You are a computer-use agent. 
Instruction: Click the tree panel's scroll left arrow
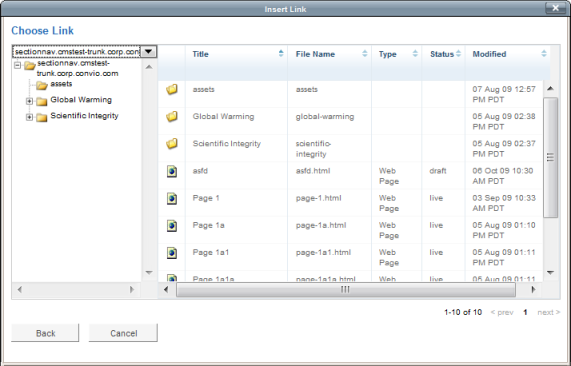pos(20,290)
